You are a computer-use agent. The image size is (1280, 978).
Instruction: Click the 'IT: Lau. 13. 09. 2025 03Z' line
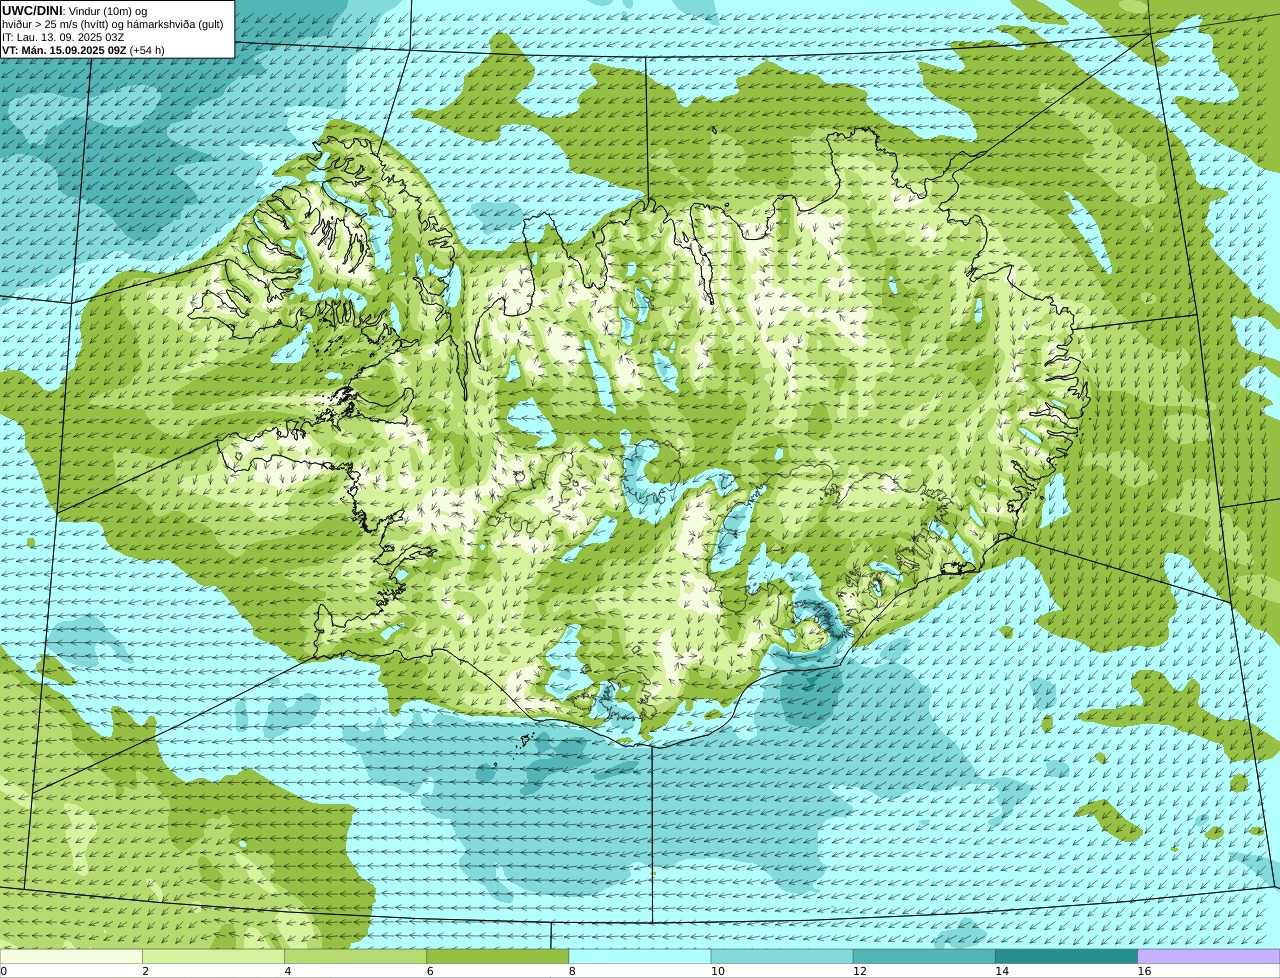coord(63,37)
